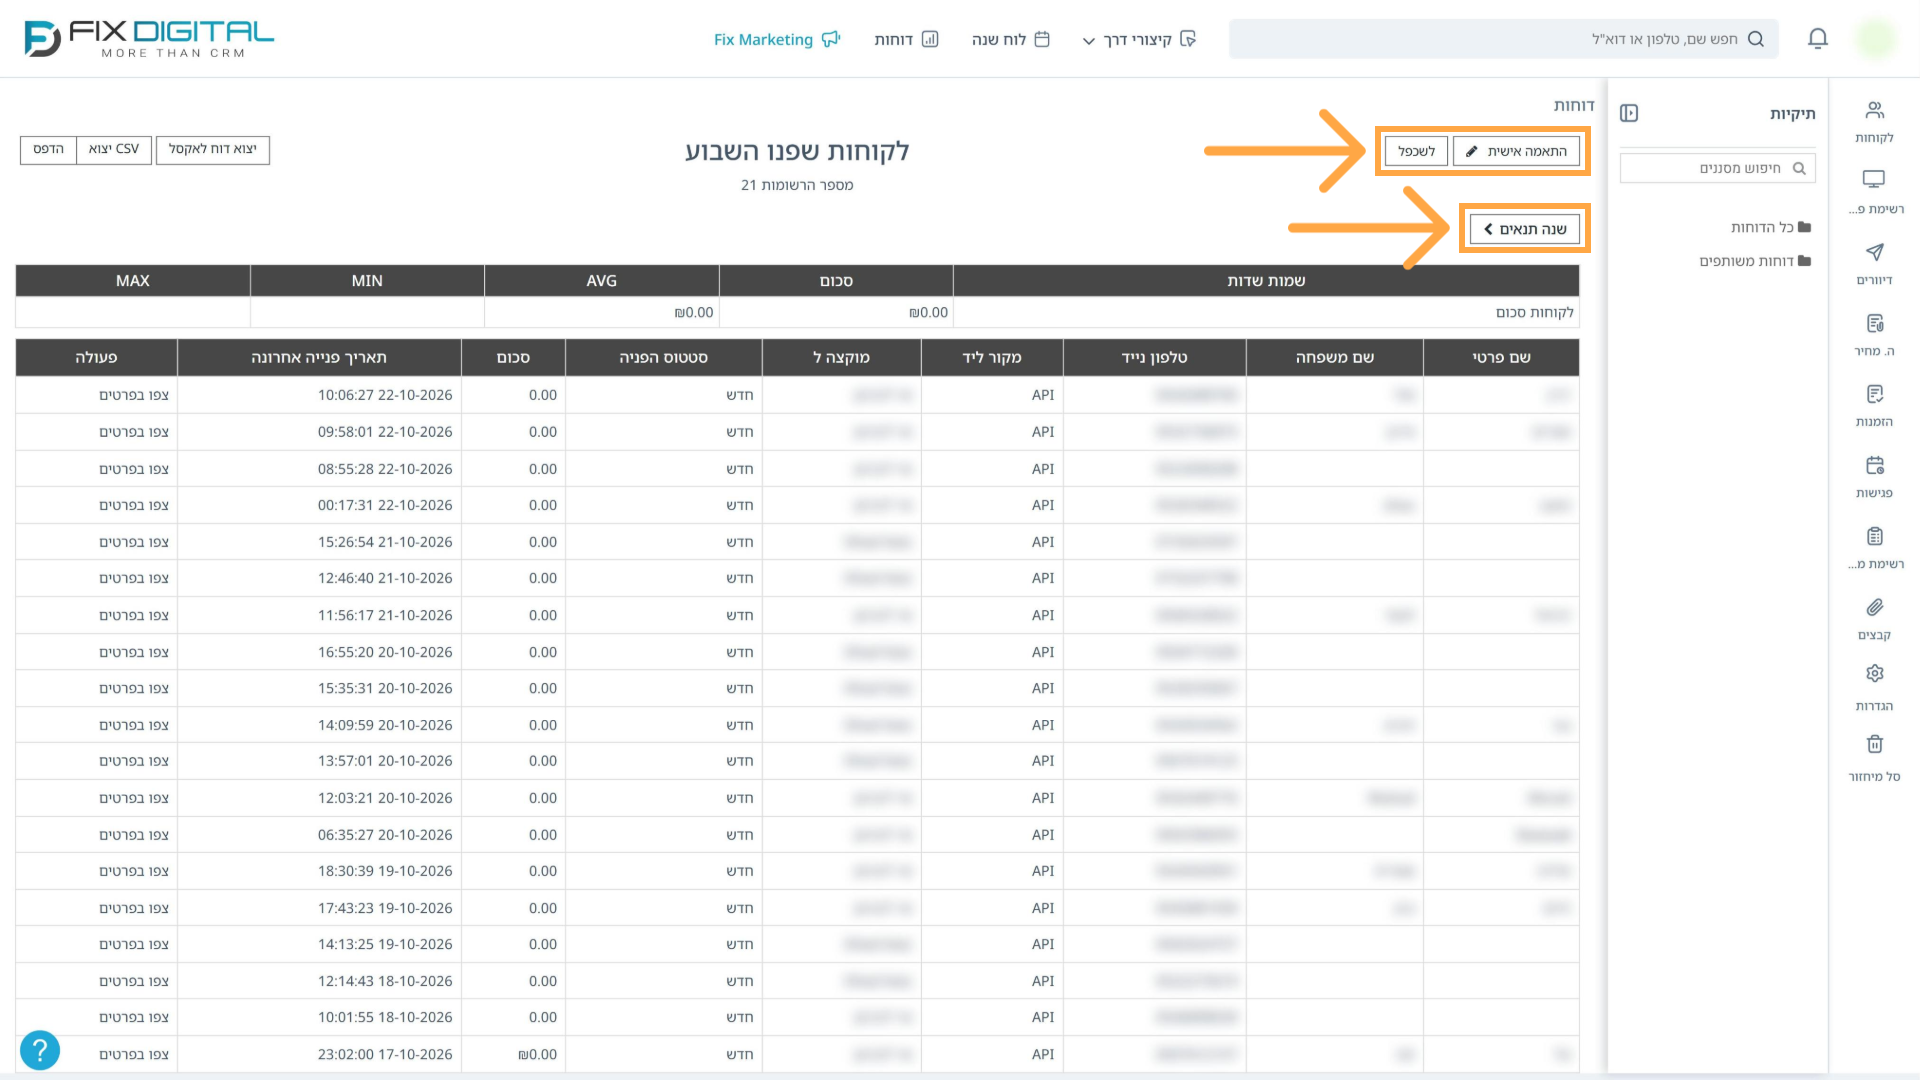Click the תאריך פנייה אחרונה column header
This screenshot has height=1080, width=1920.
pos(319,357)
